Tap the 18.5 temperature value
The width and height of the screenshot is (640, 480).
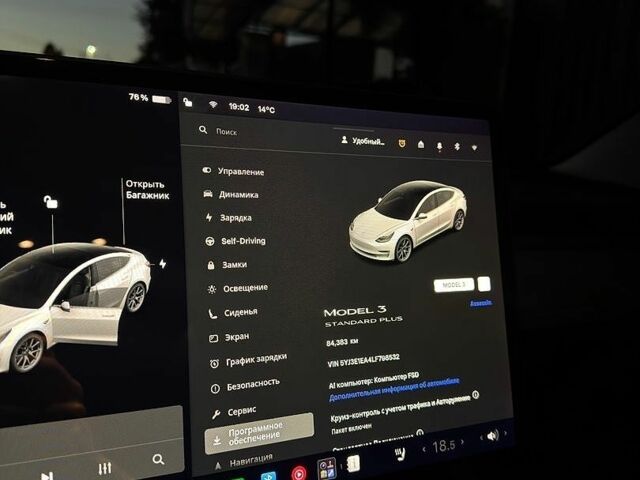click(x=444, y=446)
